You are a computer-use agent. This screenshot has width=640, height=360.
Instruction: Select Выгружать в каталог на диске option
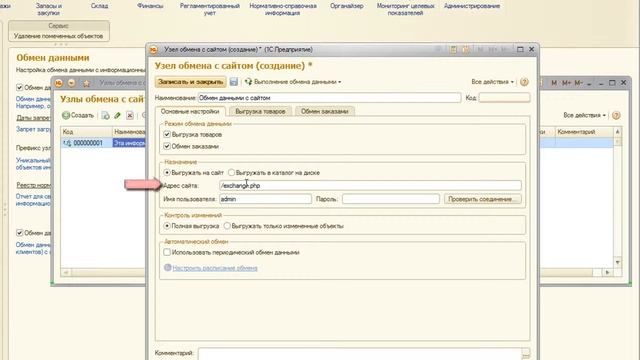231,173
